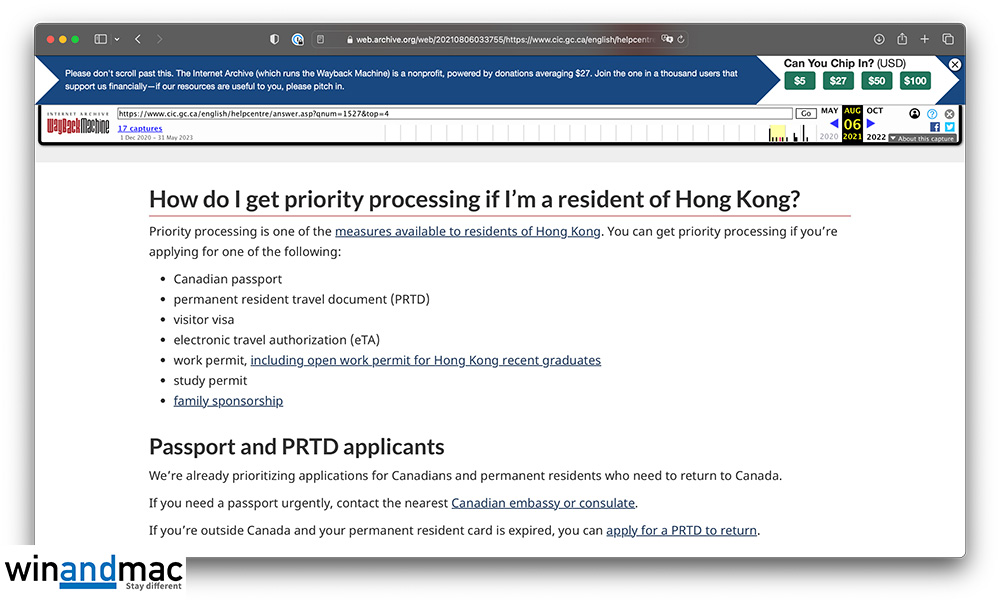This screenshot has width=1000, height=603.
Task: Open the sidebar tab group dropdown chevron
Action: pos(117,39)
